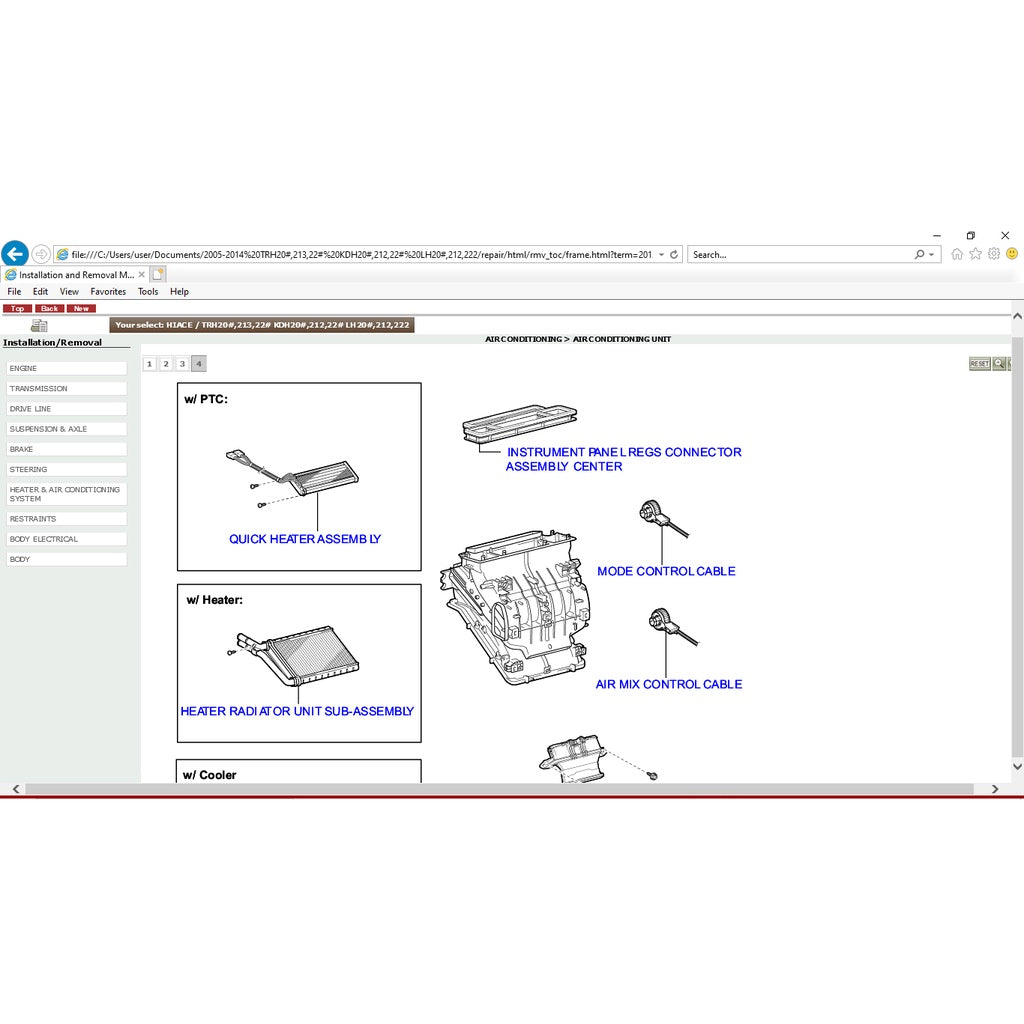Click the smiley feedback icon
The width and height of the screenshot is (1024, 1024).
(x=1012, y=254)
